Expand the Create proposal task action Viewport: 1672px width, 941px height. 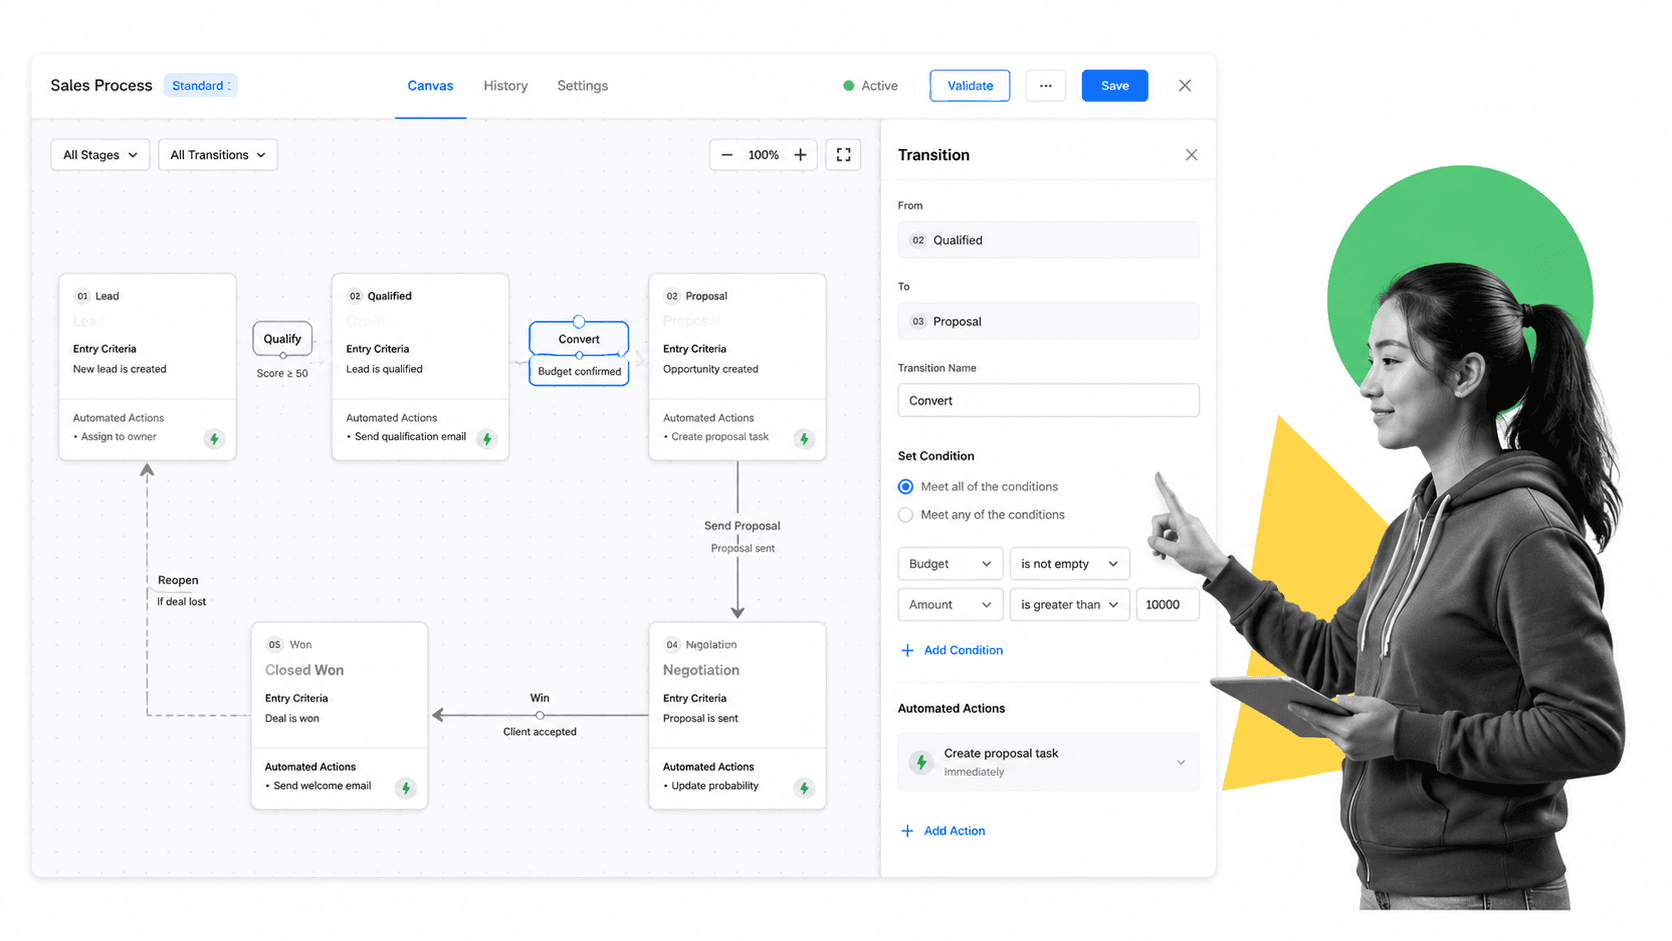[x=1181, y=762]
